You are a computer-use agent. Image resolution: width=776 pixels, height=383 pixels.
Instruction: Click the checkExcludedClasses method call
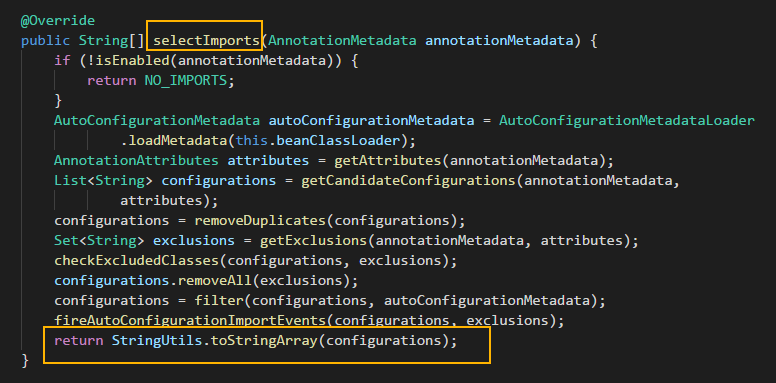pos(137,261)
